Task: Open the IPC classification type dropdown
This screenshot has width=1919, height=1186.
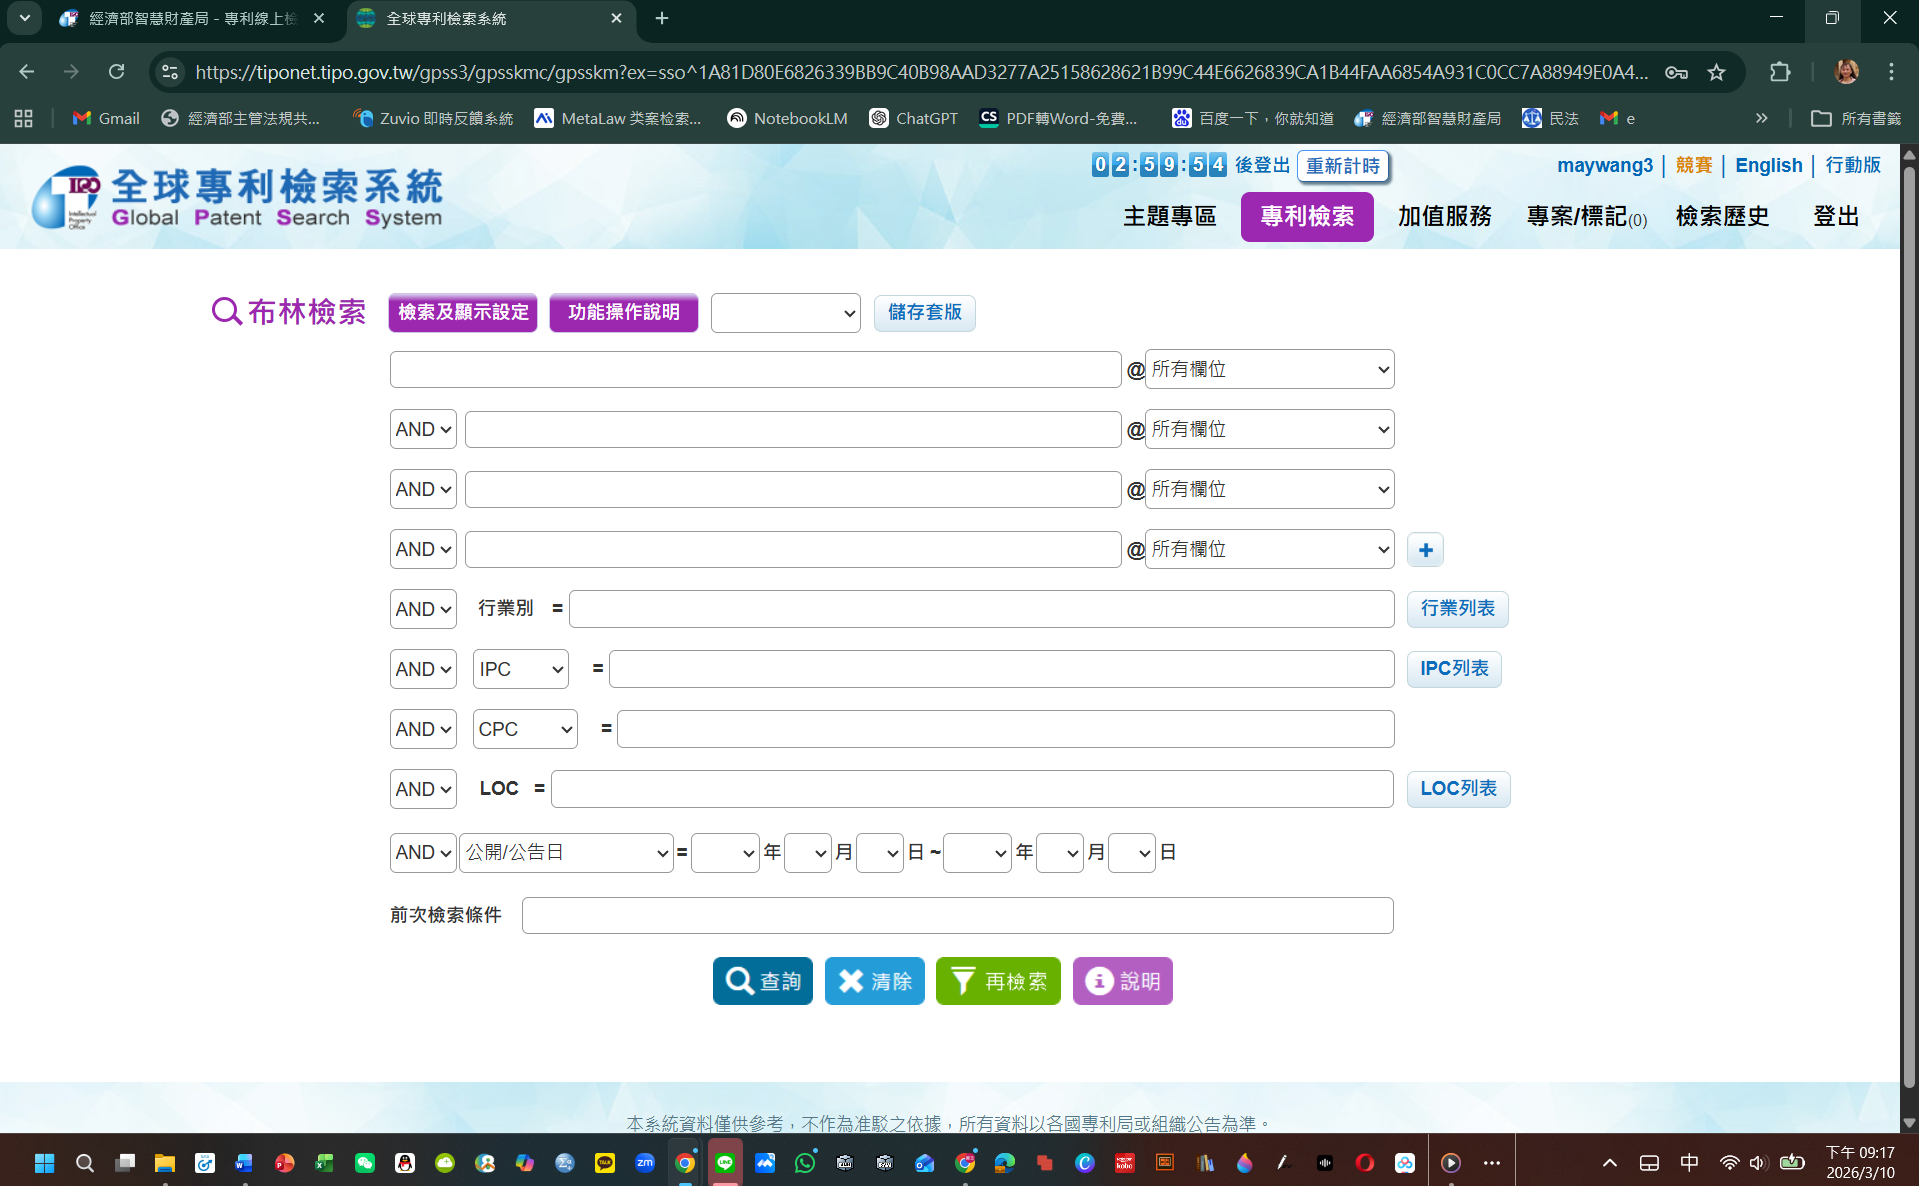Action: (520, 669)
